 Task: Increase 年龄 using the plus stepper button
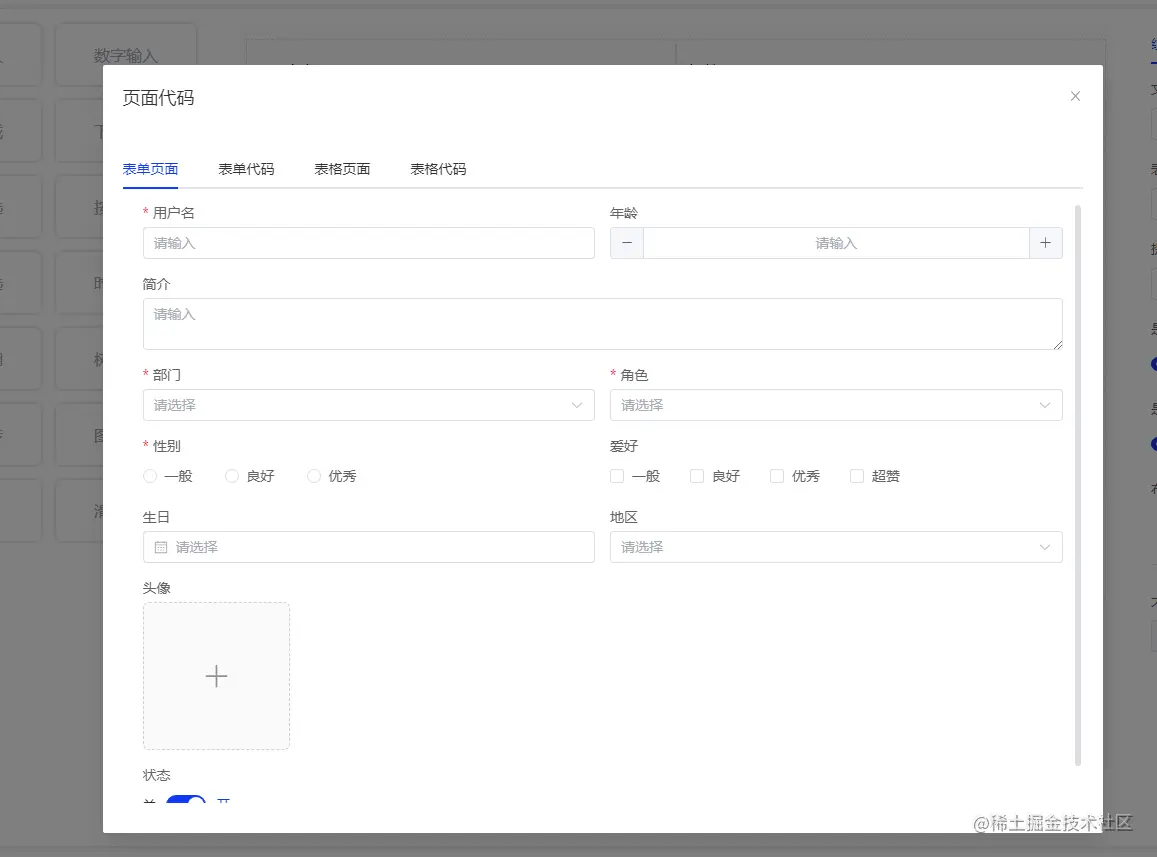1046,243
